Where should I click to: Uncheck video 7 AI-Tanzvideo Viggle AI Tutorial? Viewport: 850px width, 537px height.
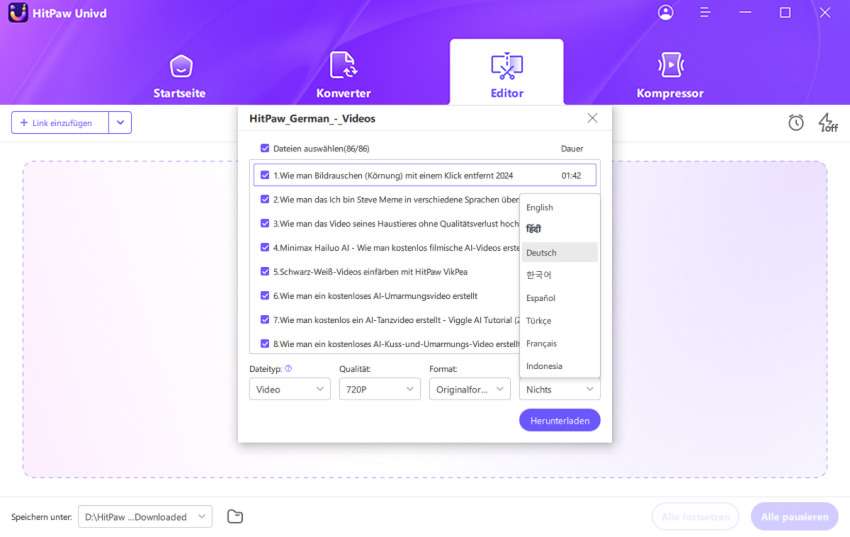tap(265, 319)
